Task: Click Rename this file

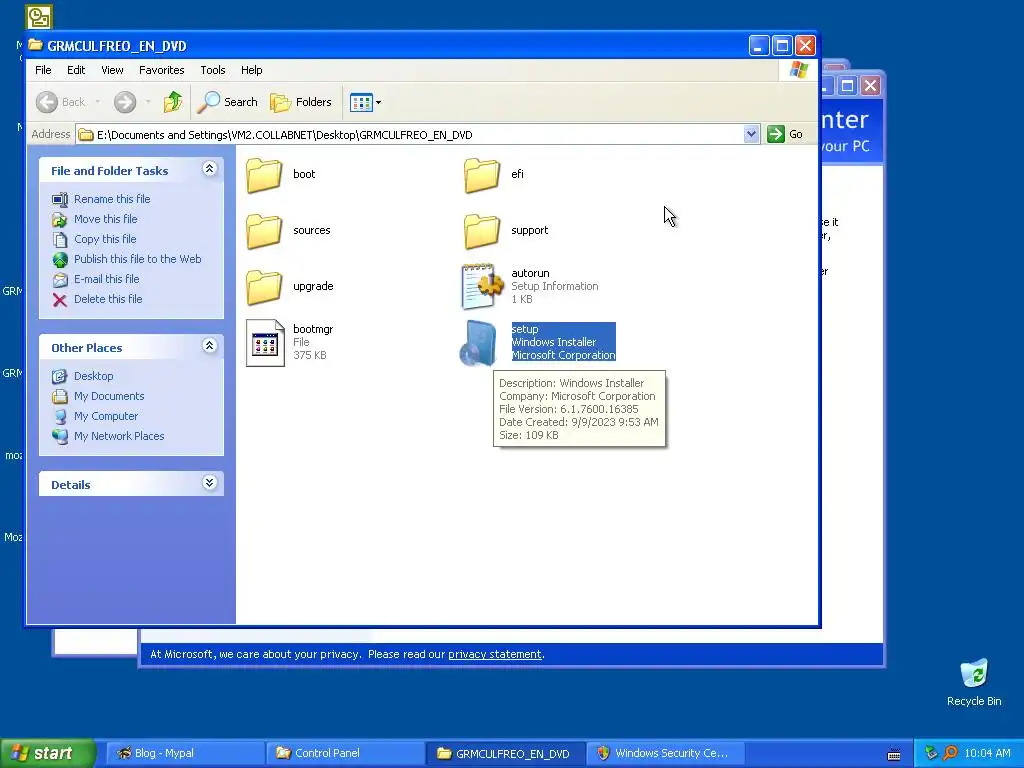Action: (x=112, y=199)
